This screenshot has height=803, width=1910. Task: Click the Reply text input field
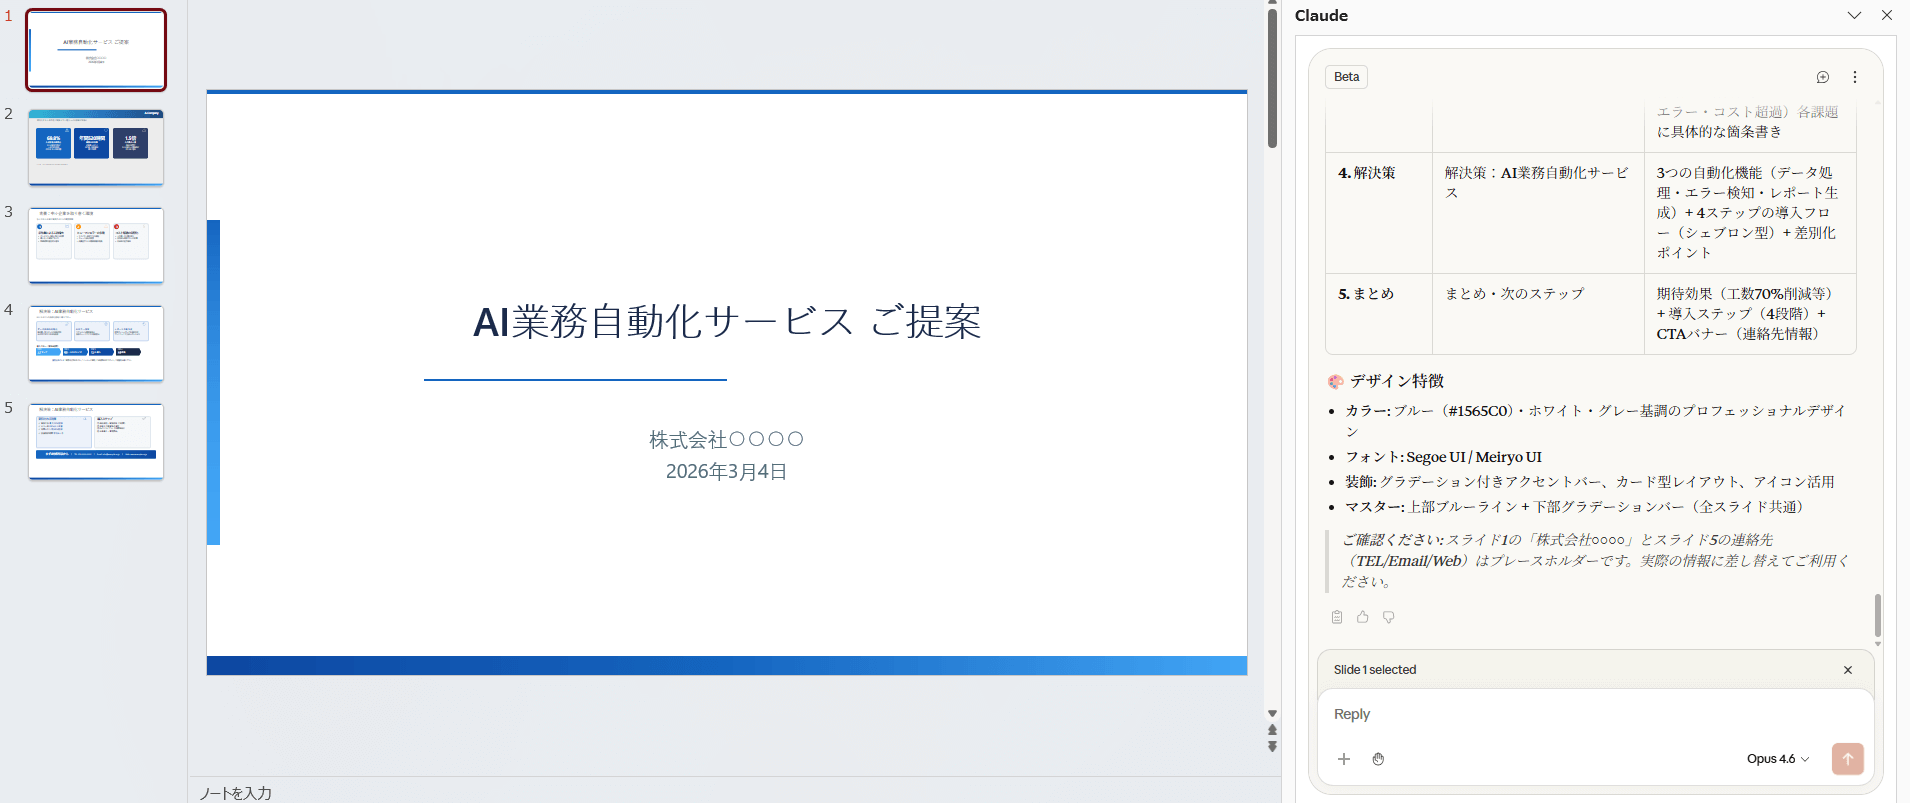coord(1590,714)
